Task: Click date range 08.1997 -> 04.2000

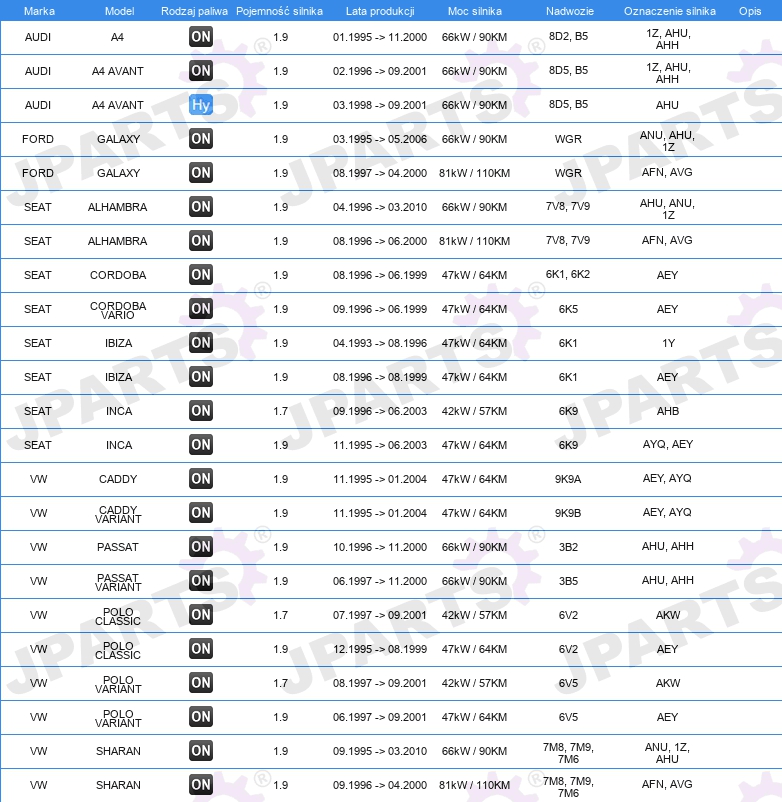Action: pos(379,173)
